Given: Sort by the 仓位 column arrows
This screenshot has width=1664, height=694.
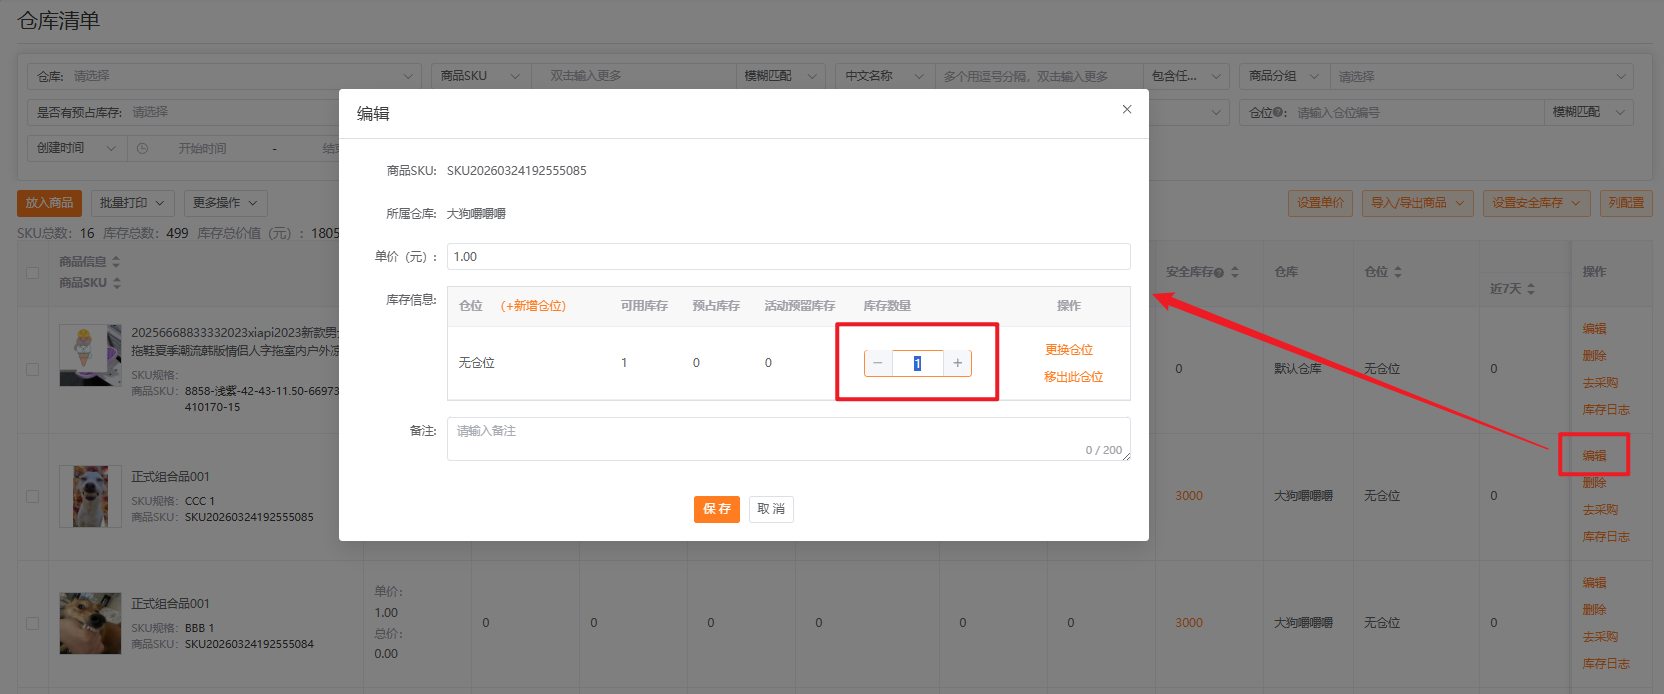Looking at the screenshot, I should point(1398,272).
